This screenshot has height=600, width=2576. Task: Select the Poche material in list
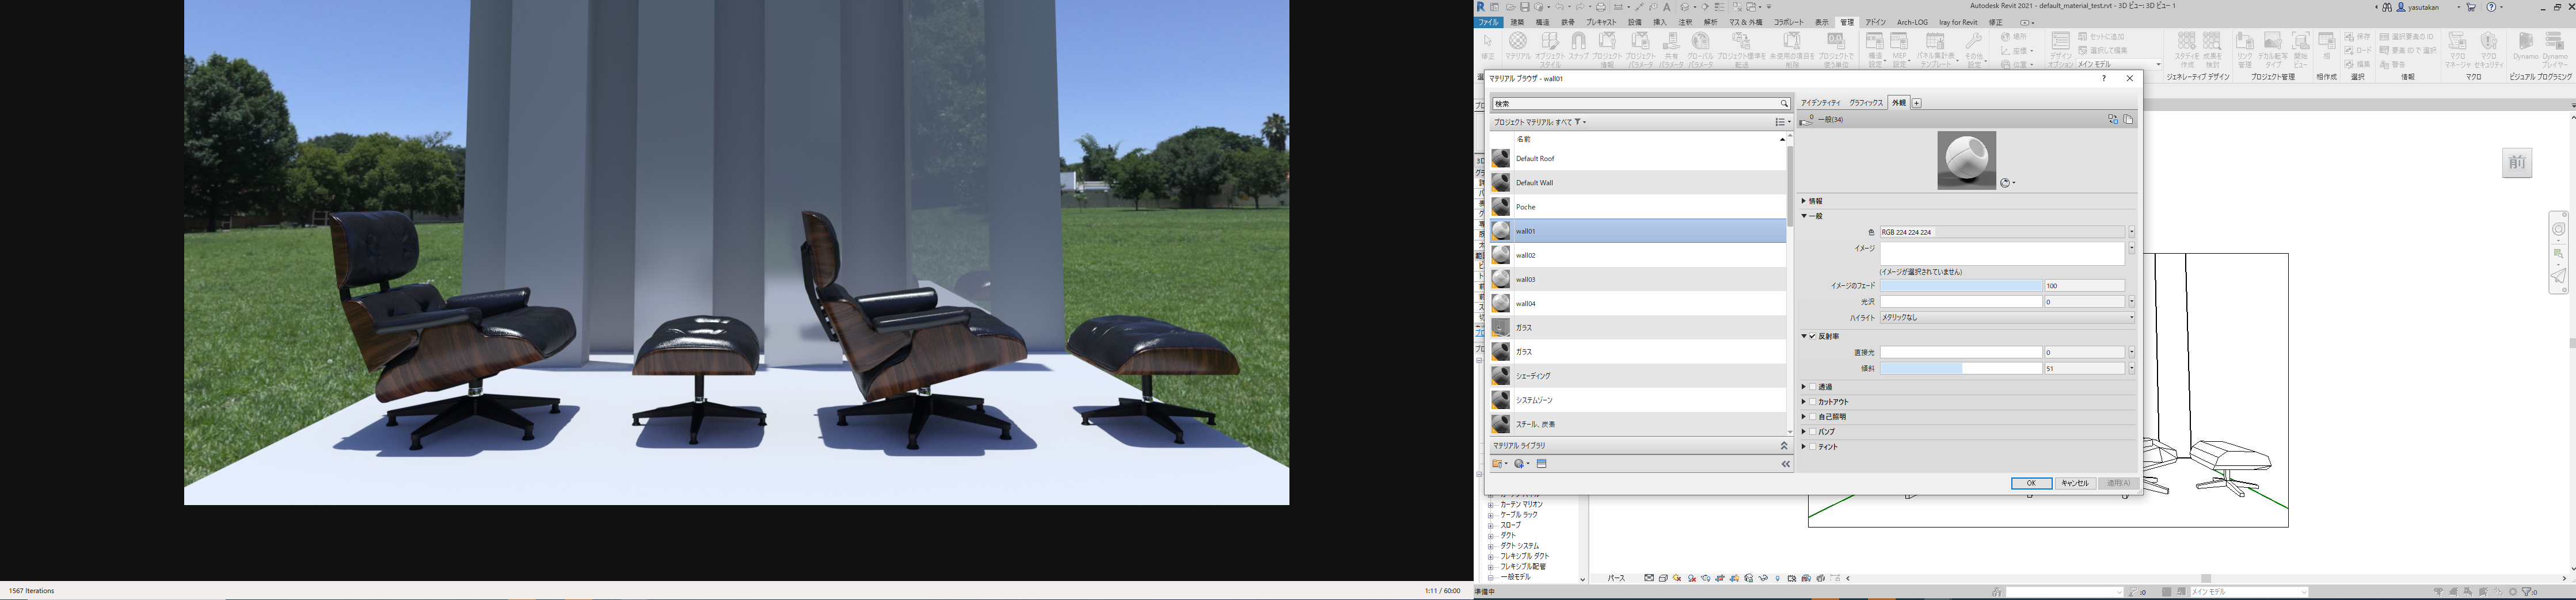[1638, 207]
